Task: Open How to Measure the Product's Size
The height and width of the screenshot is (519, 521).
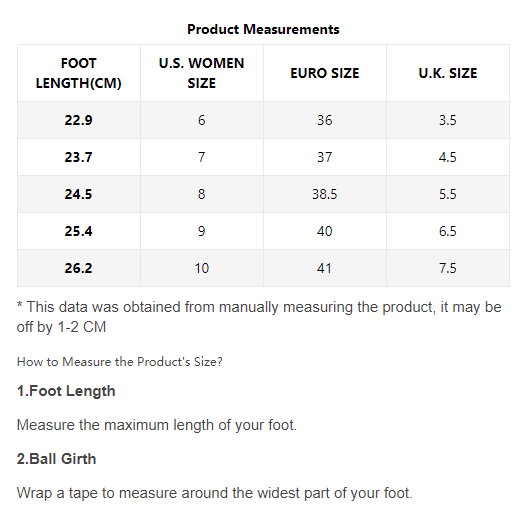Action: pyautogui.click(x=120, y=362)
